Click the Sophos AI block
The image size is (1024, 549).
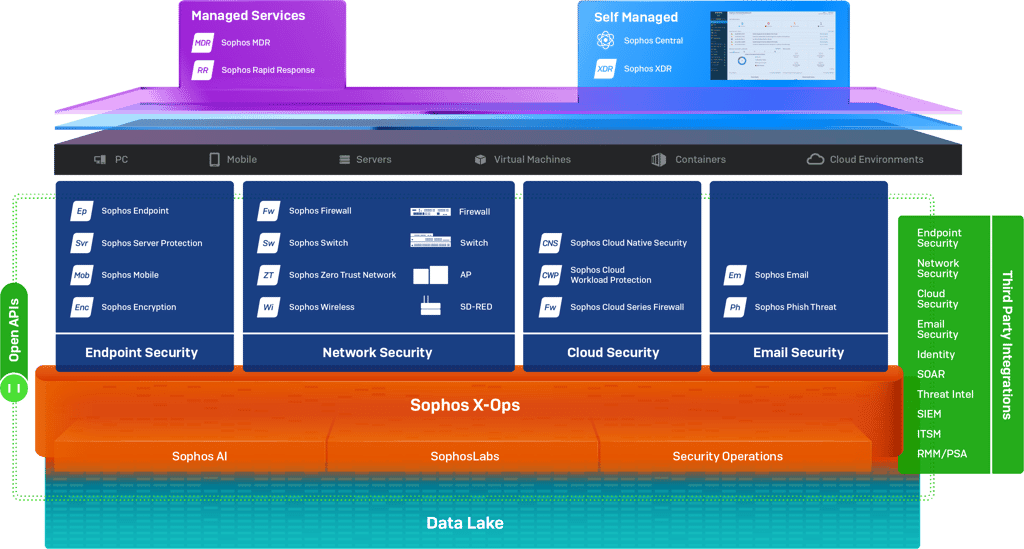[x=200, y=456]
